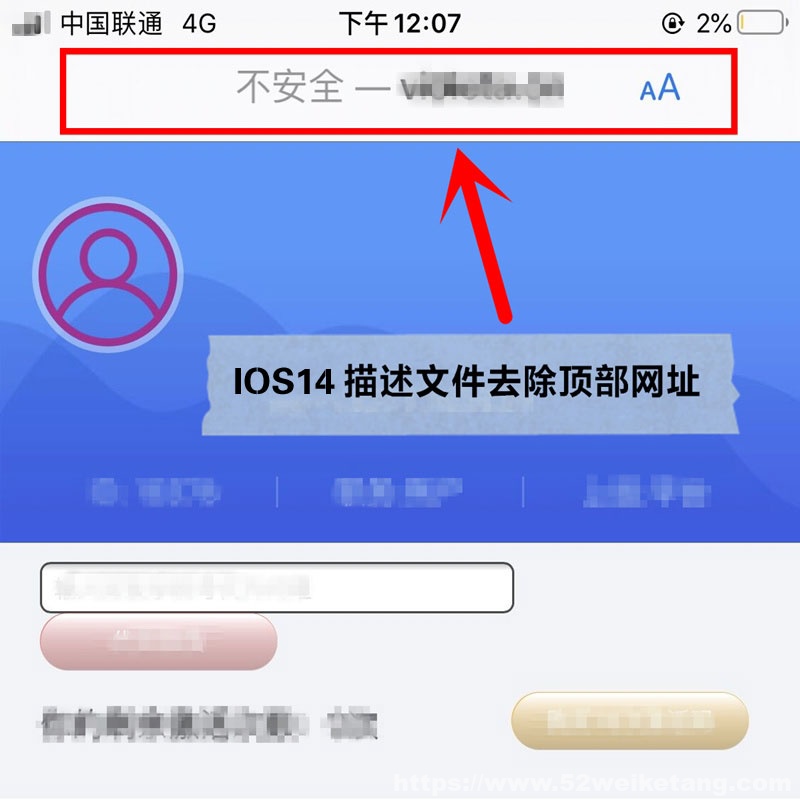
Task: Tap the purple user avatar icon
Action: (x=108, y=274)
